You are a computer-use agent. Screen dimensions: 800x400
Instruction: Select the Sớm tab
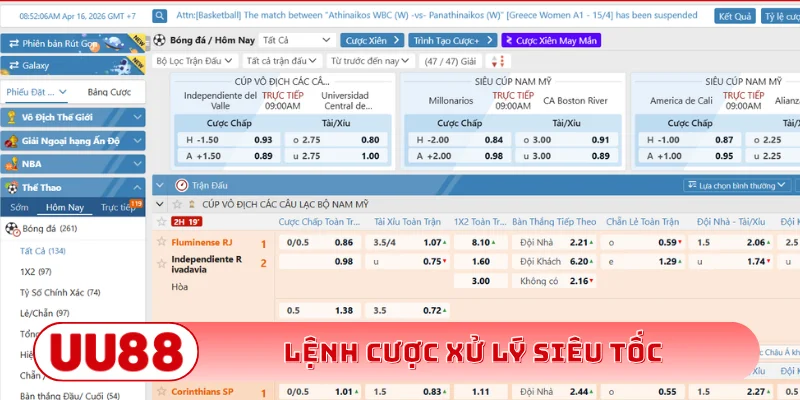(19, 208)
